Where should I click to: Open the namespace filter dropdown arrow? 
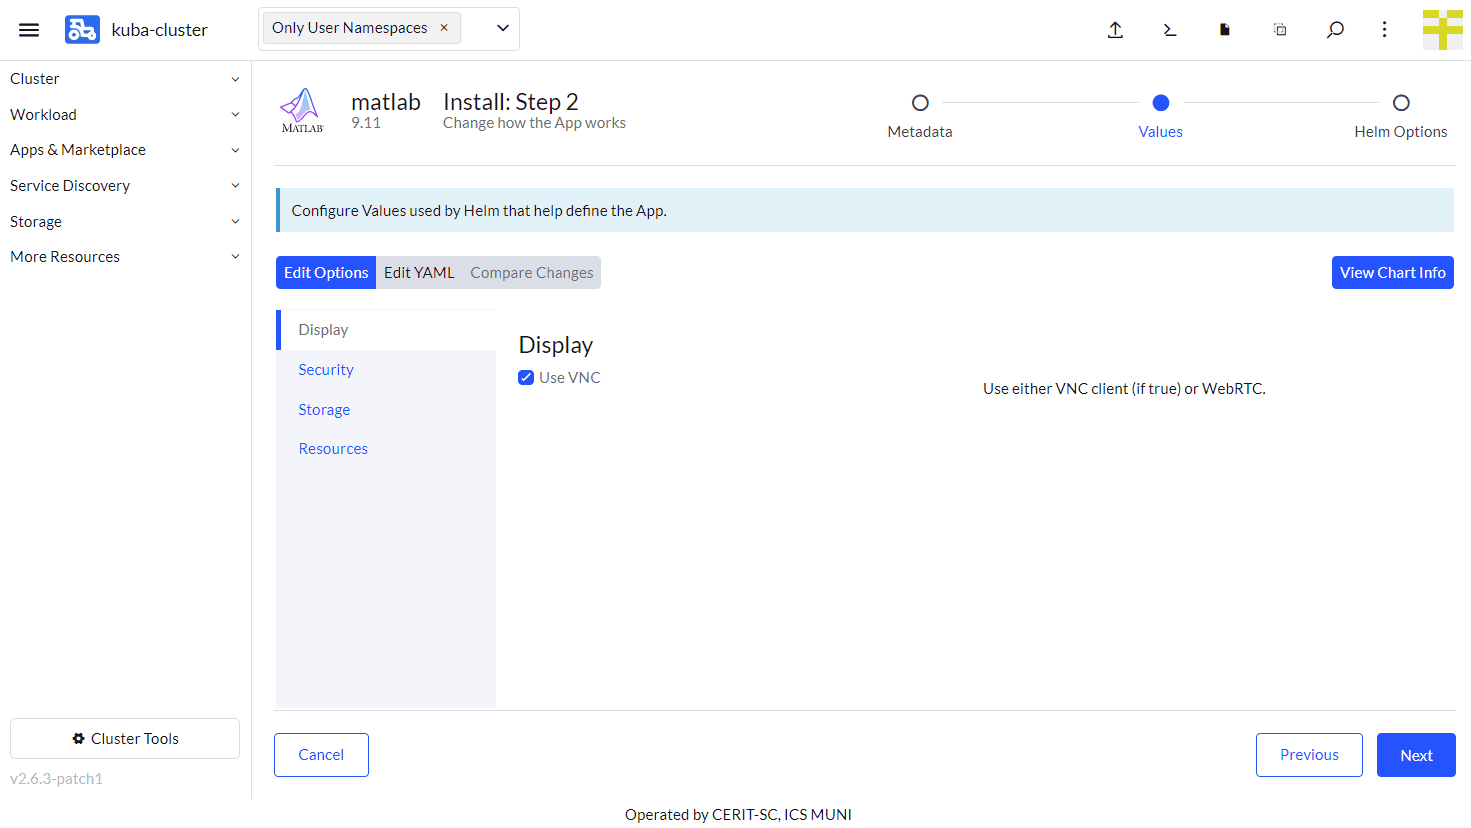click(503, 28)
